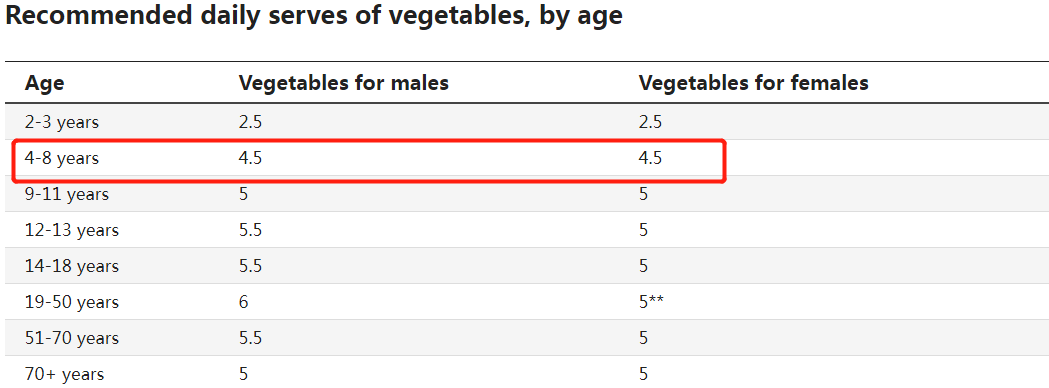Viewport: 1049px width, 388px height.
Task: Select the 2-3 years row label
Action: tap(62, 122)
